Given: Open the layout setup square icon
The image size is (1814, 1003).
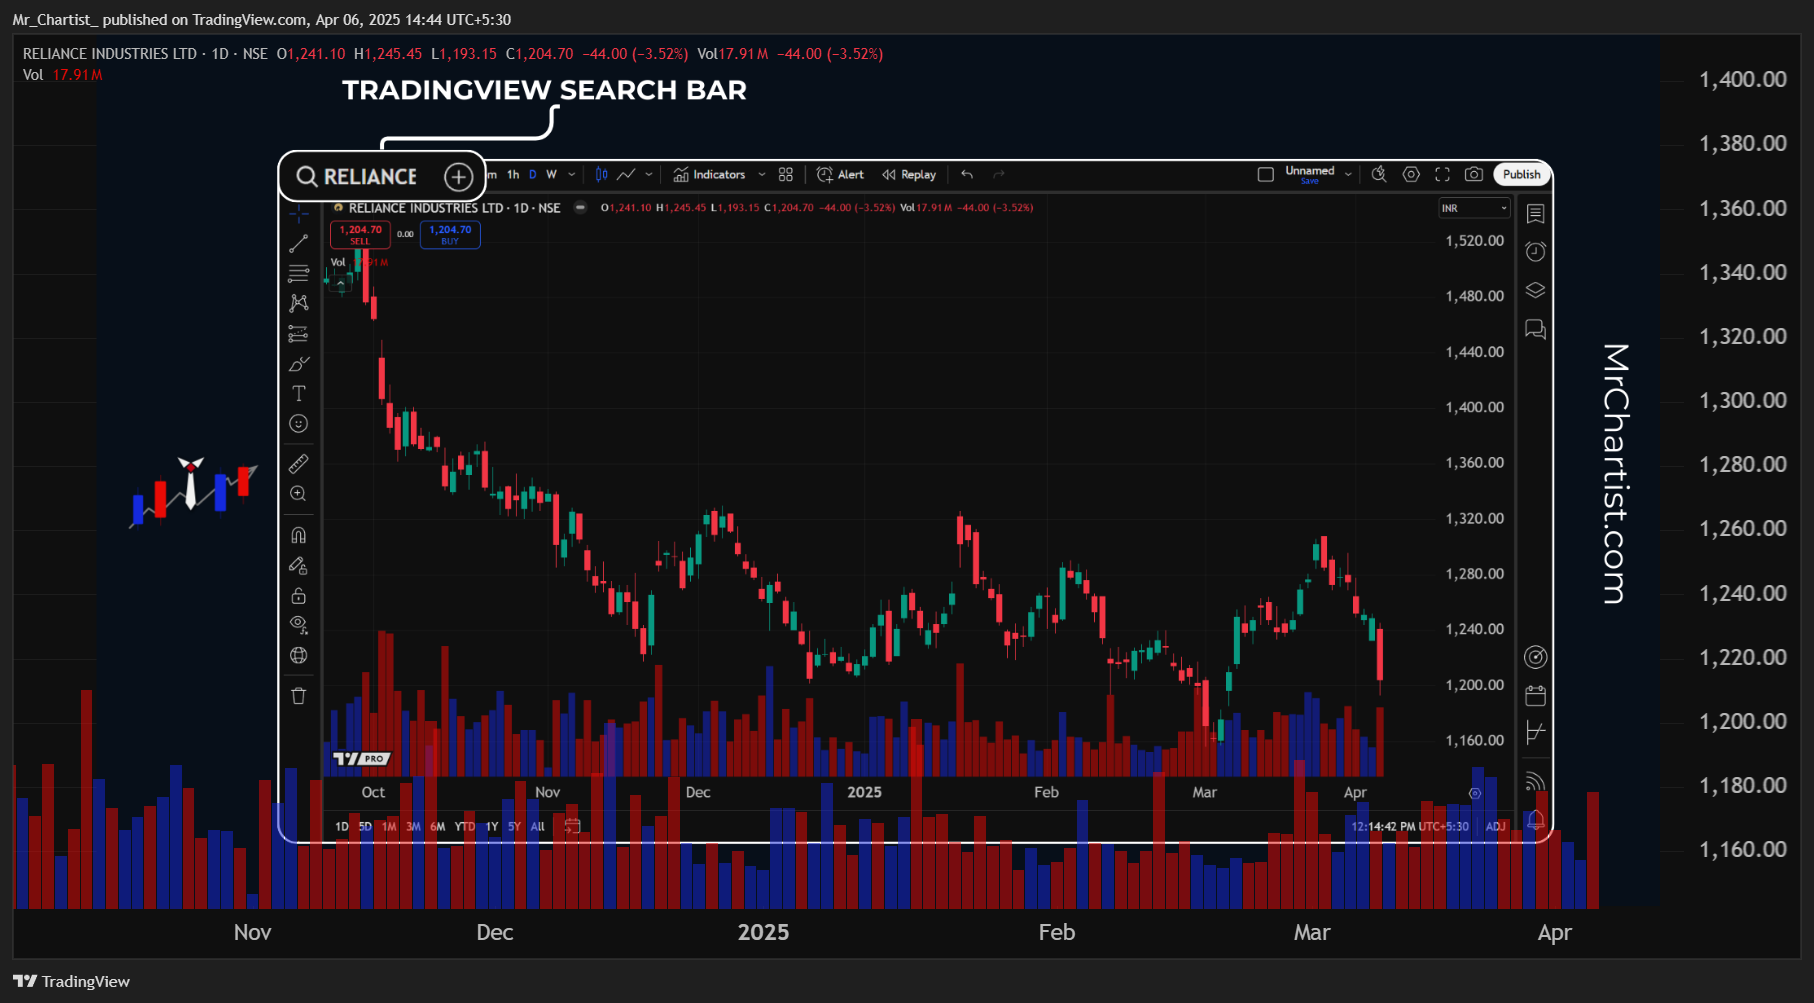Looking at the screenshot, I should click(x=1265, y=175).
